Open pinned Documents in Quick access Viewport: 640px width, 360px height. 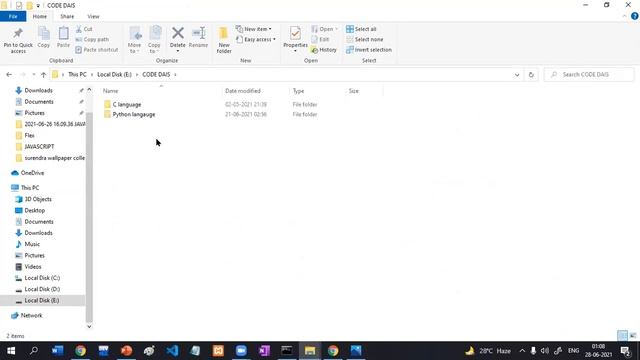coord(39,102)
